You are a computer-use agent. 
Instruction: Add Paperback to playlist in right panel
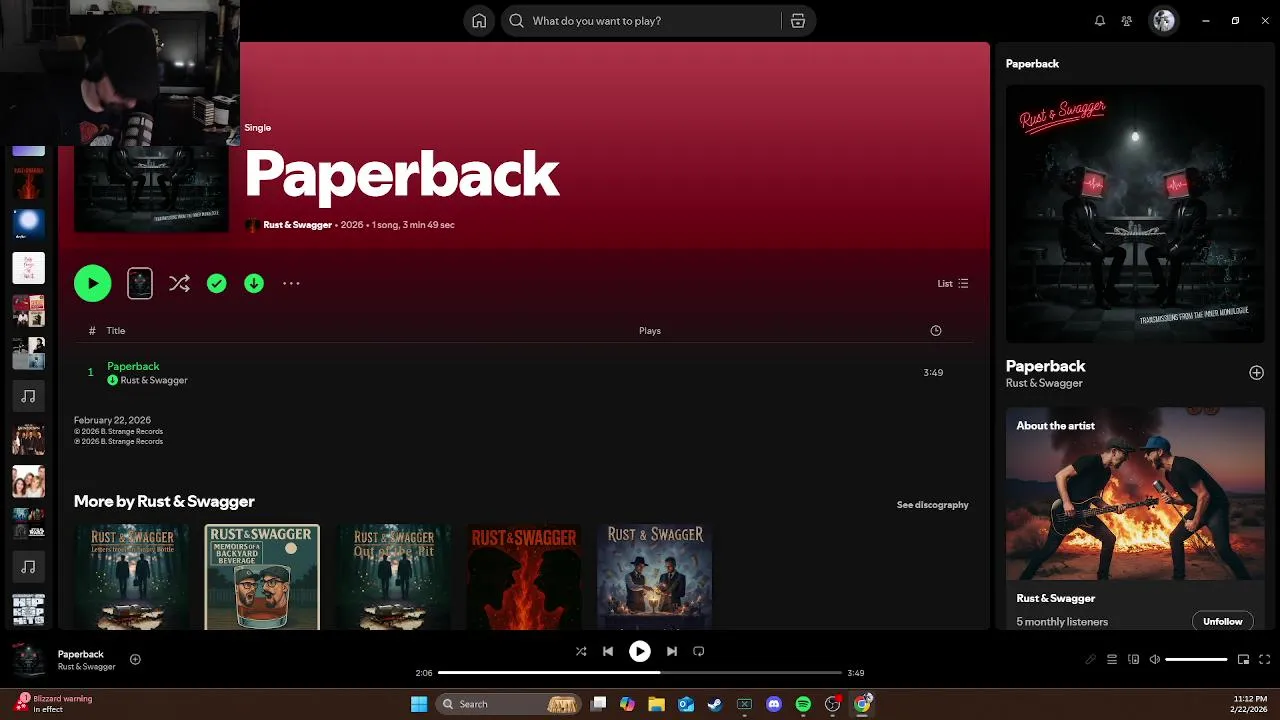point(1256,373)
